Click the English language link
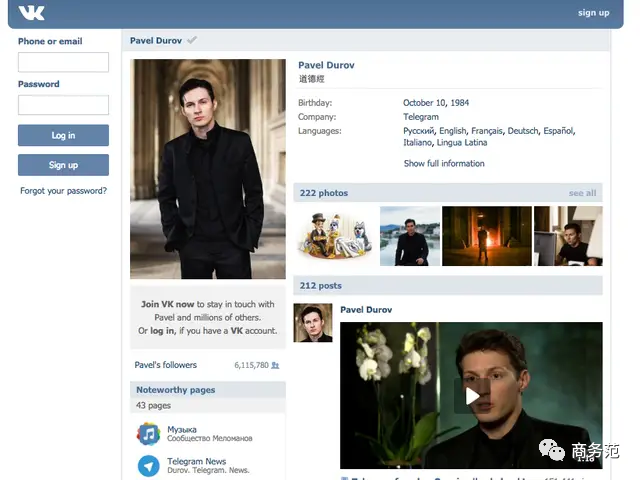The height and width of the screenshot is (480, 640). tap(453, 131)
